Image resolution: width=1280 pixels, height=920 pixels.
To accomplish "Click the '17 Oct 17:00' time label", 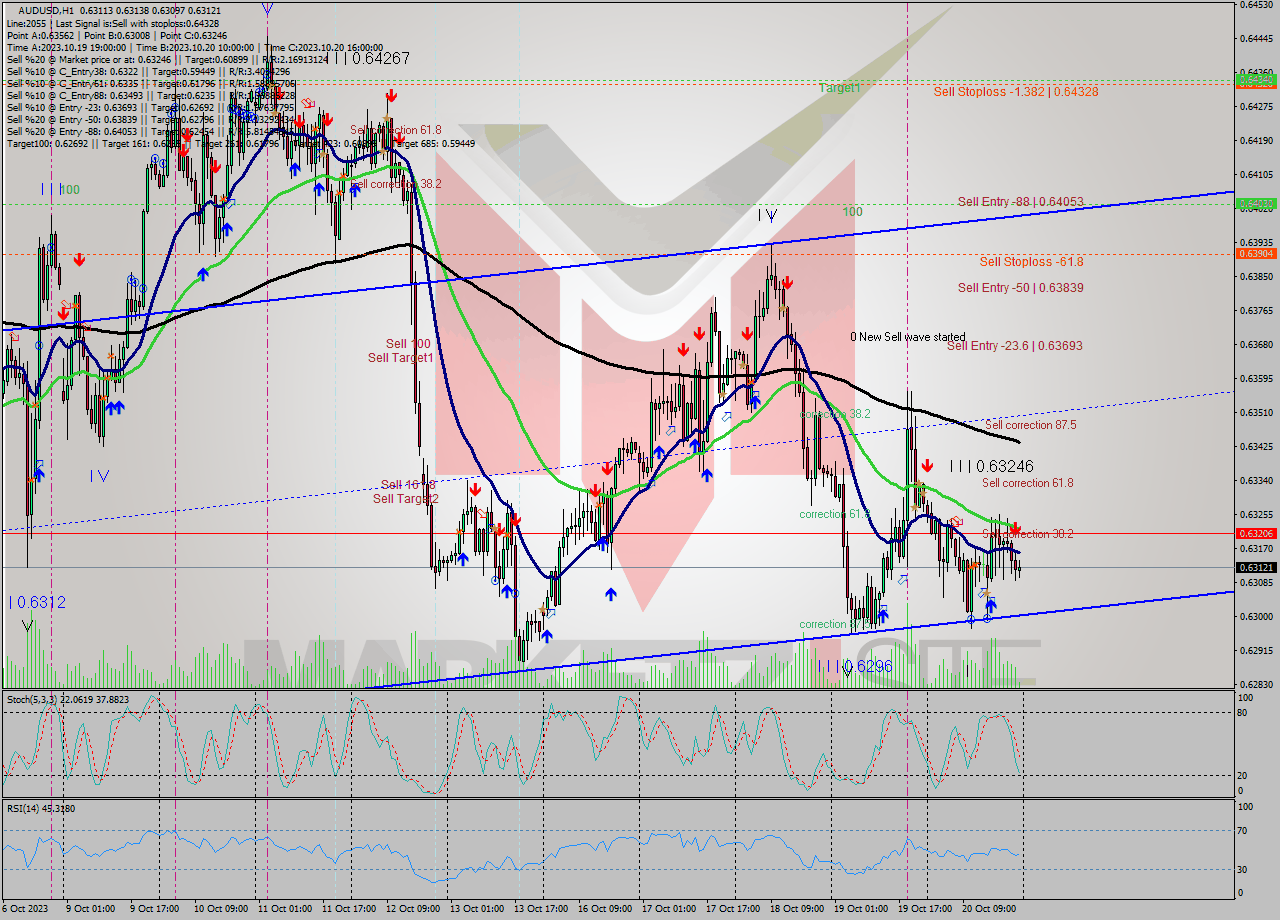I will pyautogui.click(x=733, y=908).
